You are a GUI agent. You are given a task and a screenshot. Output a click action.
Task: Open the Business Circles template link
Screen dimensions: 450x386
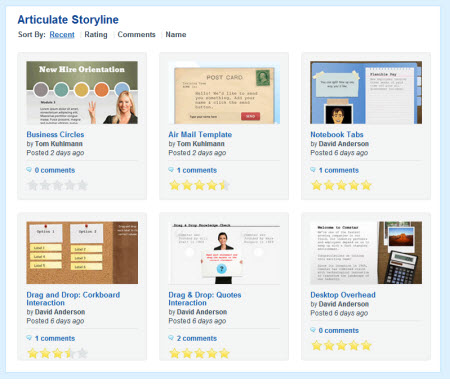pos(55,134)
